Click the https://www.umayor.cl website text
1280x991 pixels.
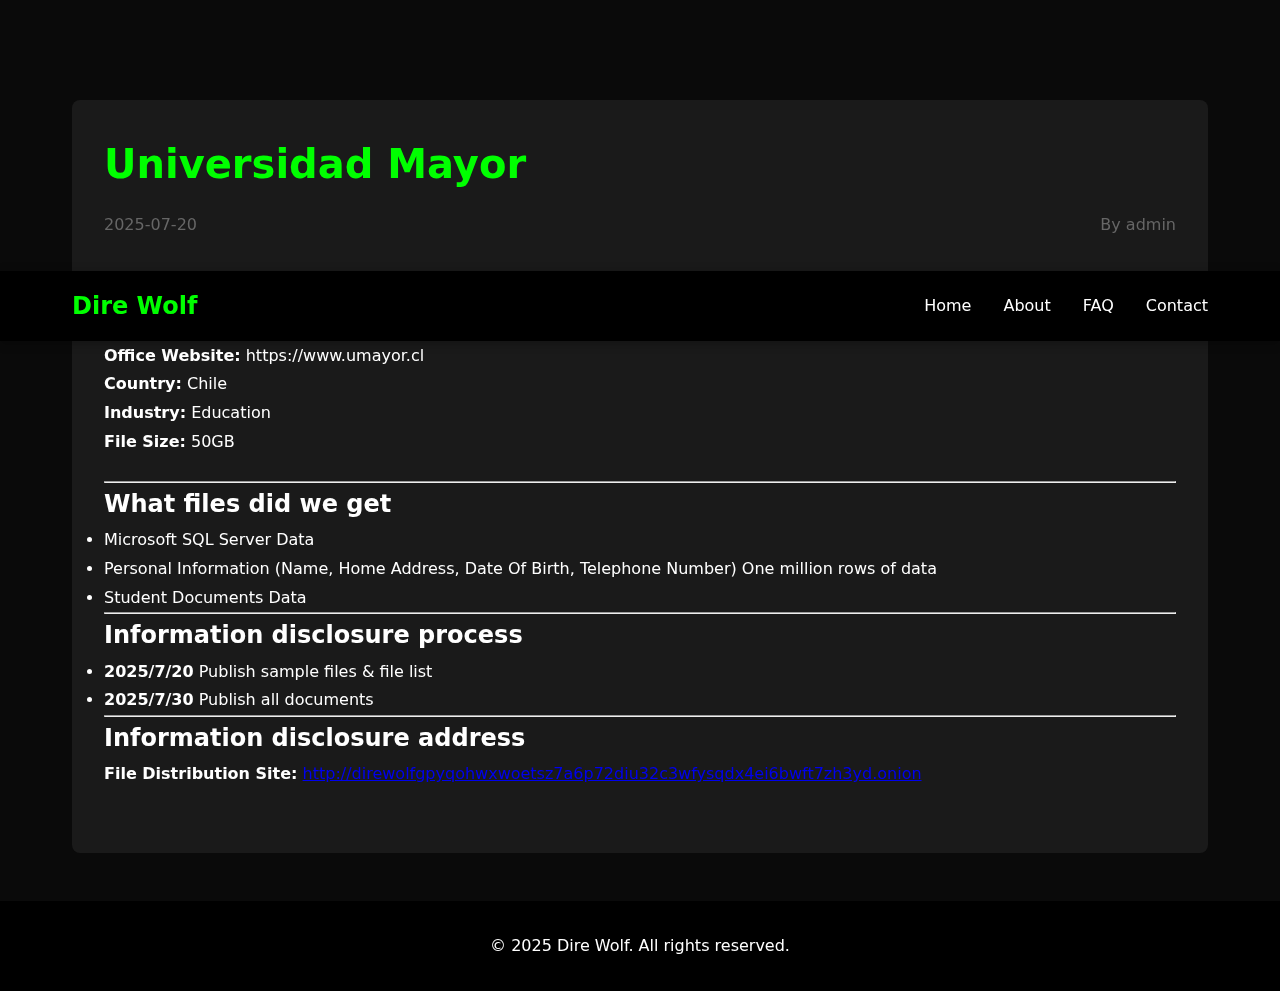pyautogui.click(x=335, y=356)
